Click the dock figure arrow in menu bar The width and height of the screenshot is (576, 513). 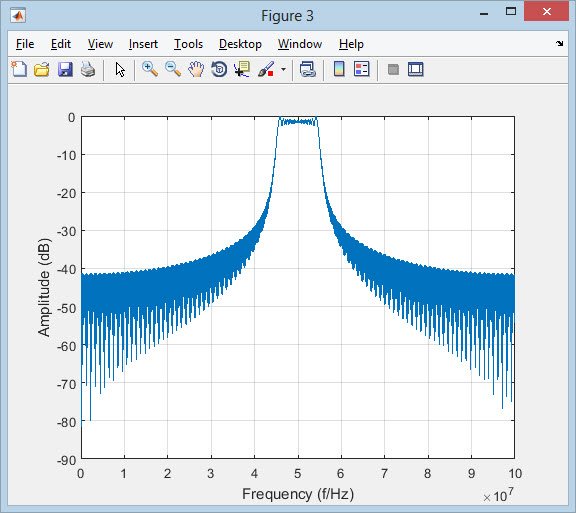(559, 43)
